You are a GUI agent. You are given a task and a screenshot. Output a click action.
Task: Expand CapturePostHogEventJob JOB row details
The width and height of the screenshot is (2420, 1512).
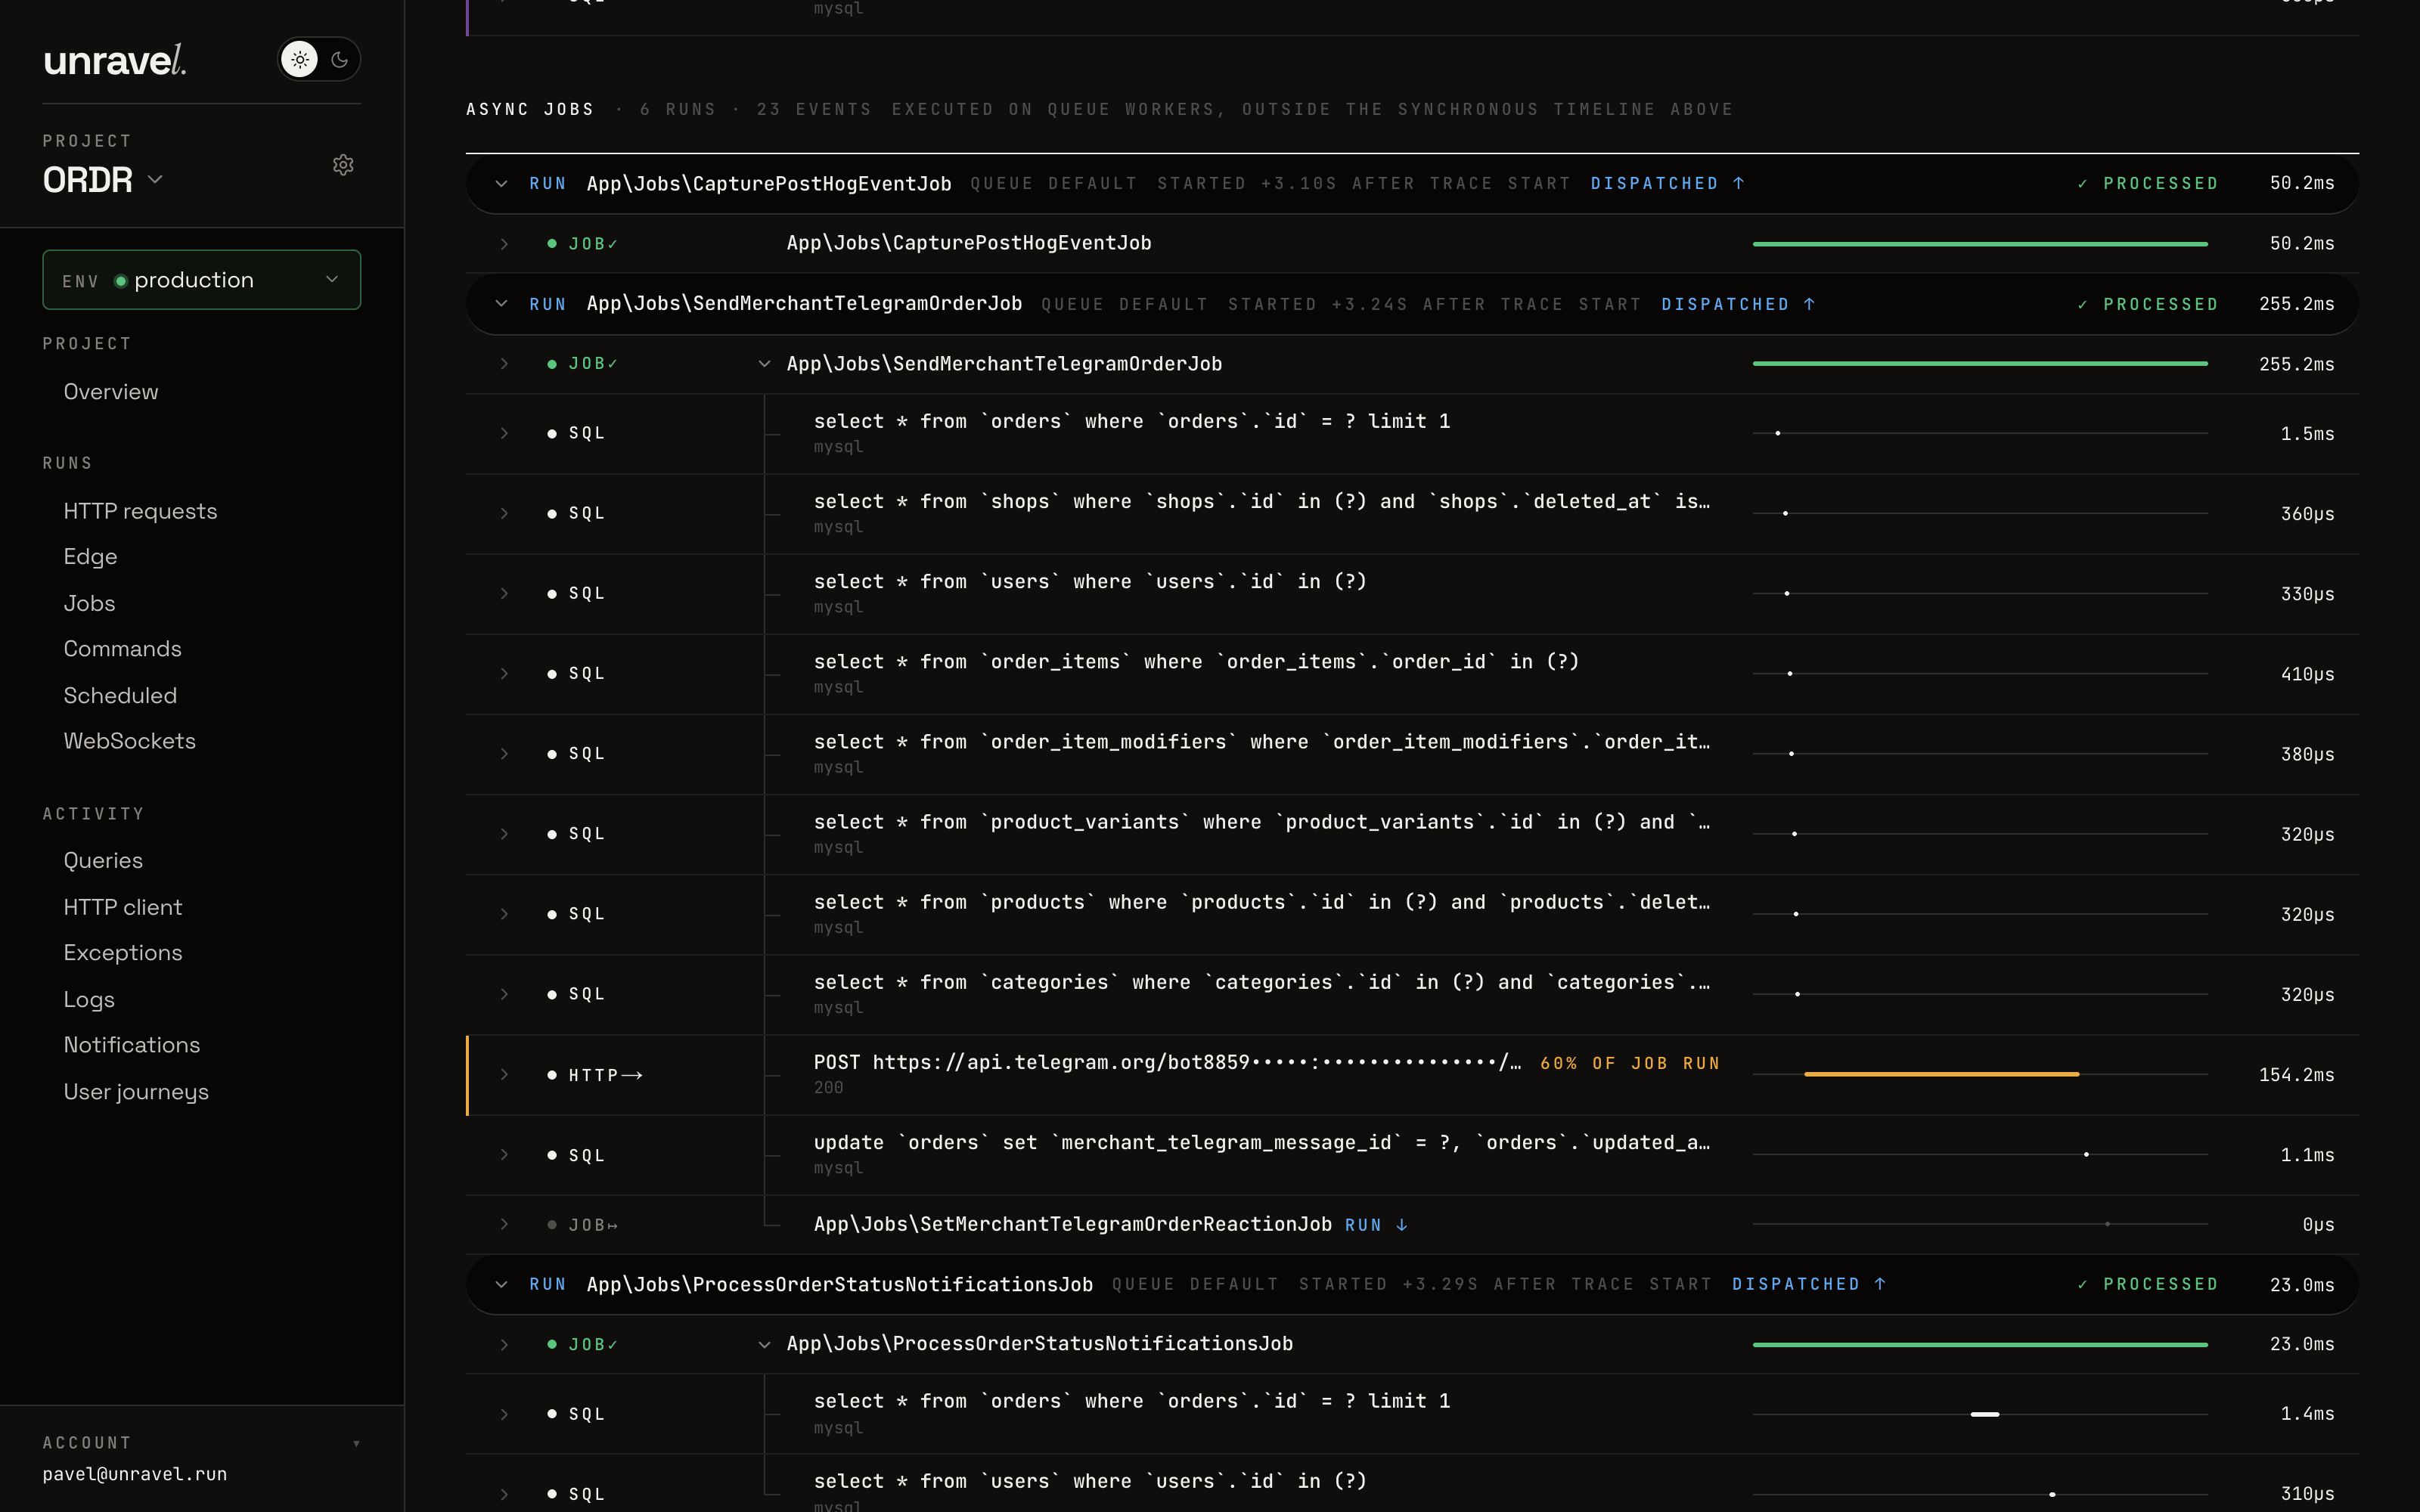[504, 244]
